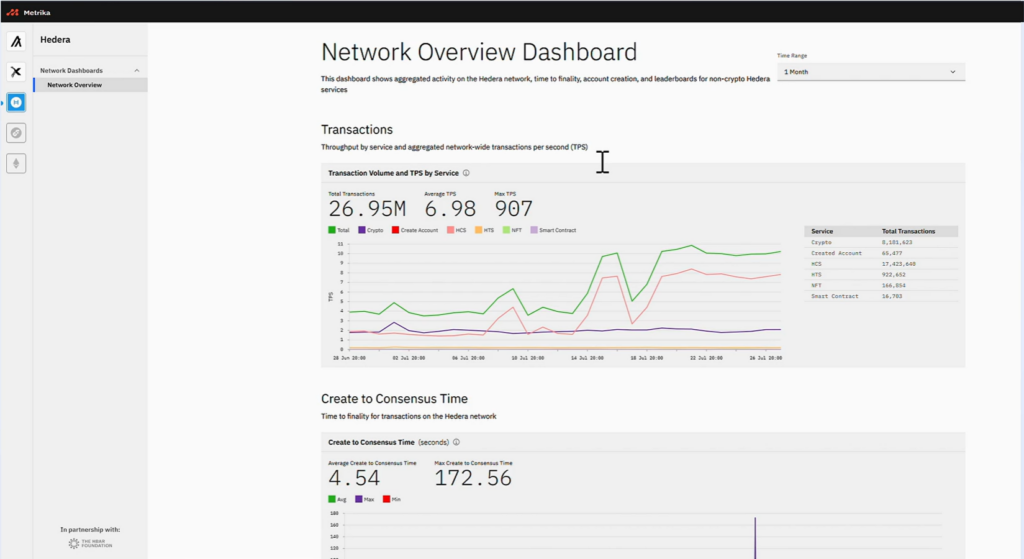The width and height of the screenshot is (1024, 559).
Task: Collapse the Network Dashboards section chevron
Action: click(137, 71)
